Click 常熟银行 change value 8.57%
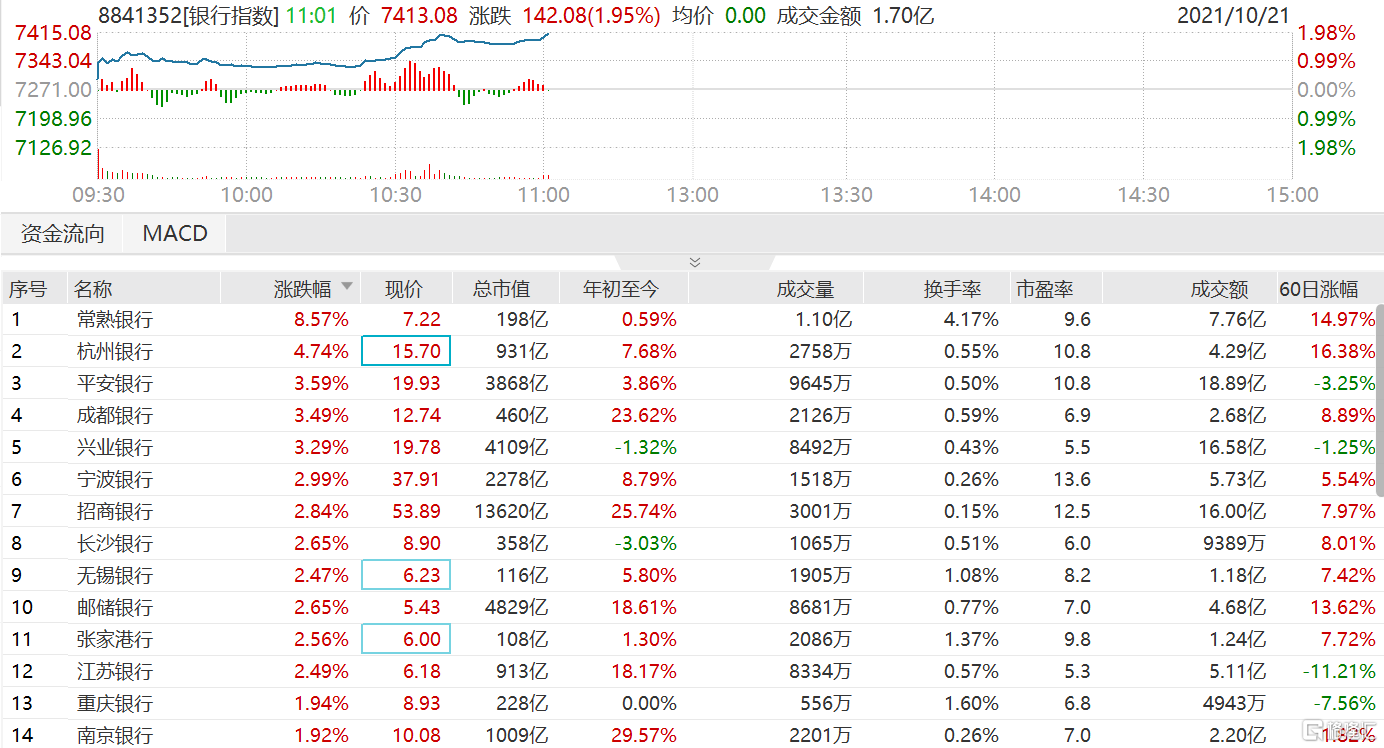 321,320
